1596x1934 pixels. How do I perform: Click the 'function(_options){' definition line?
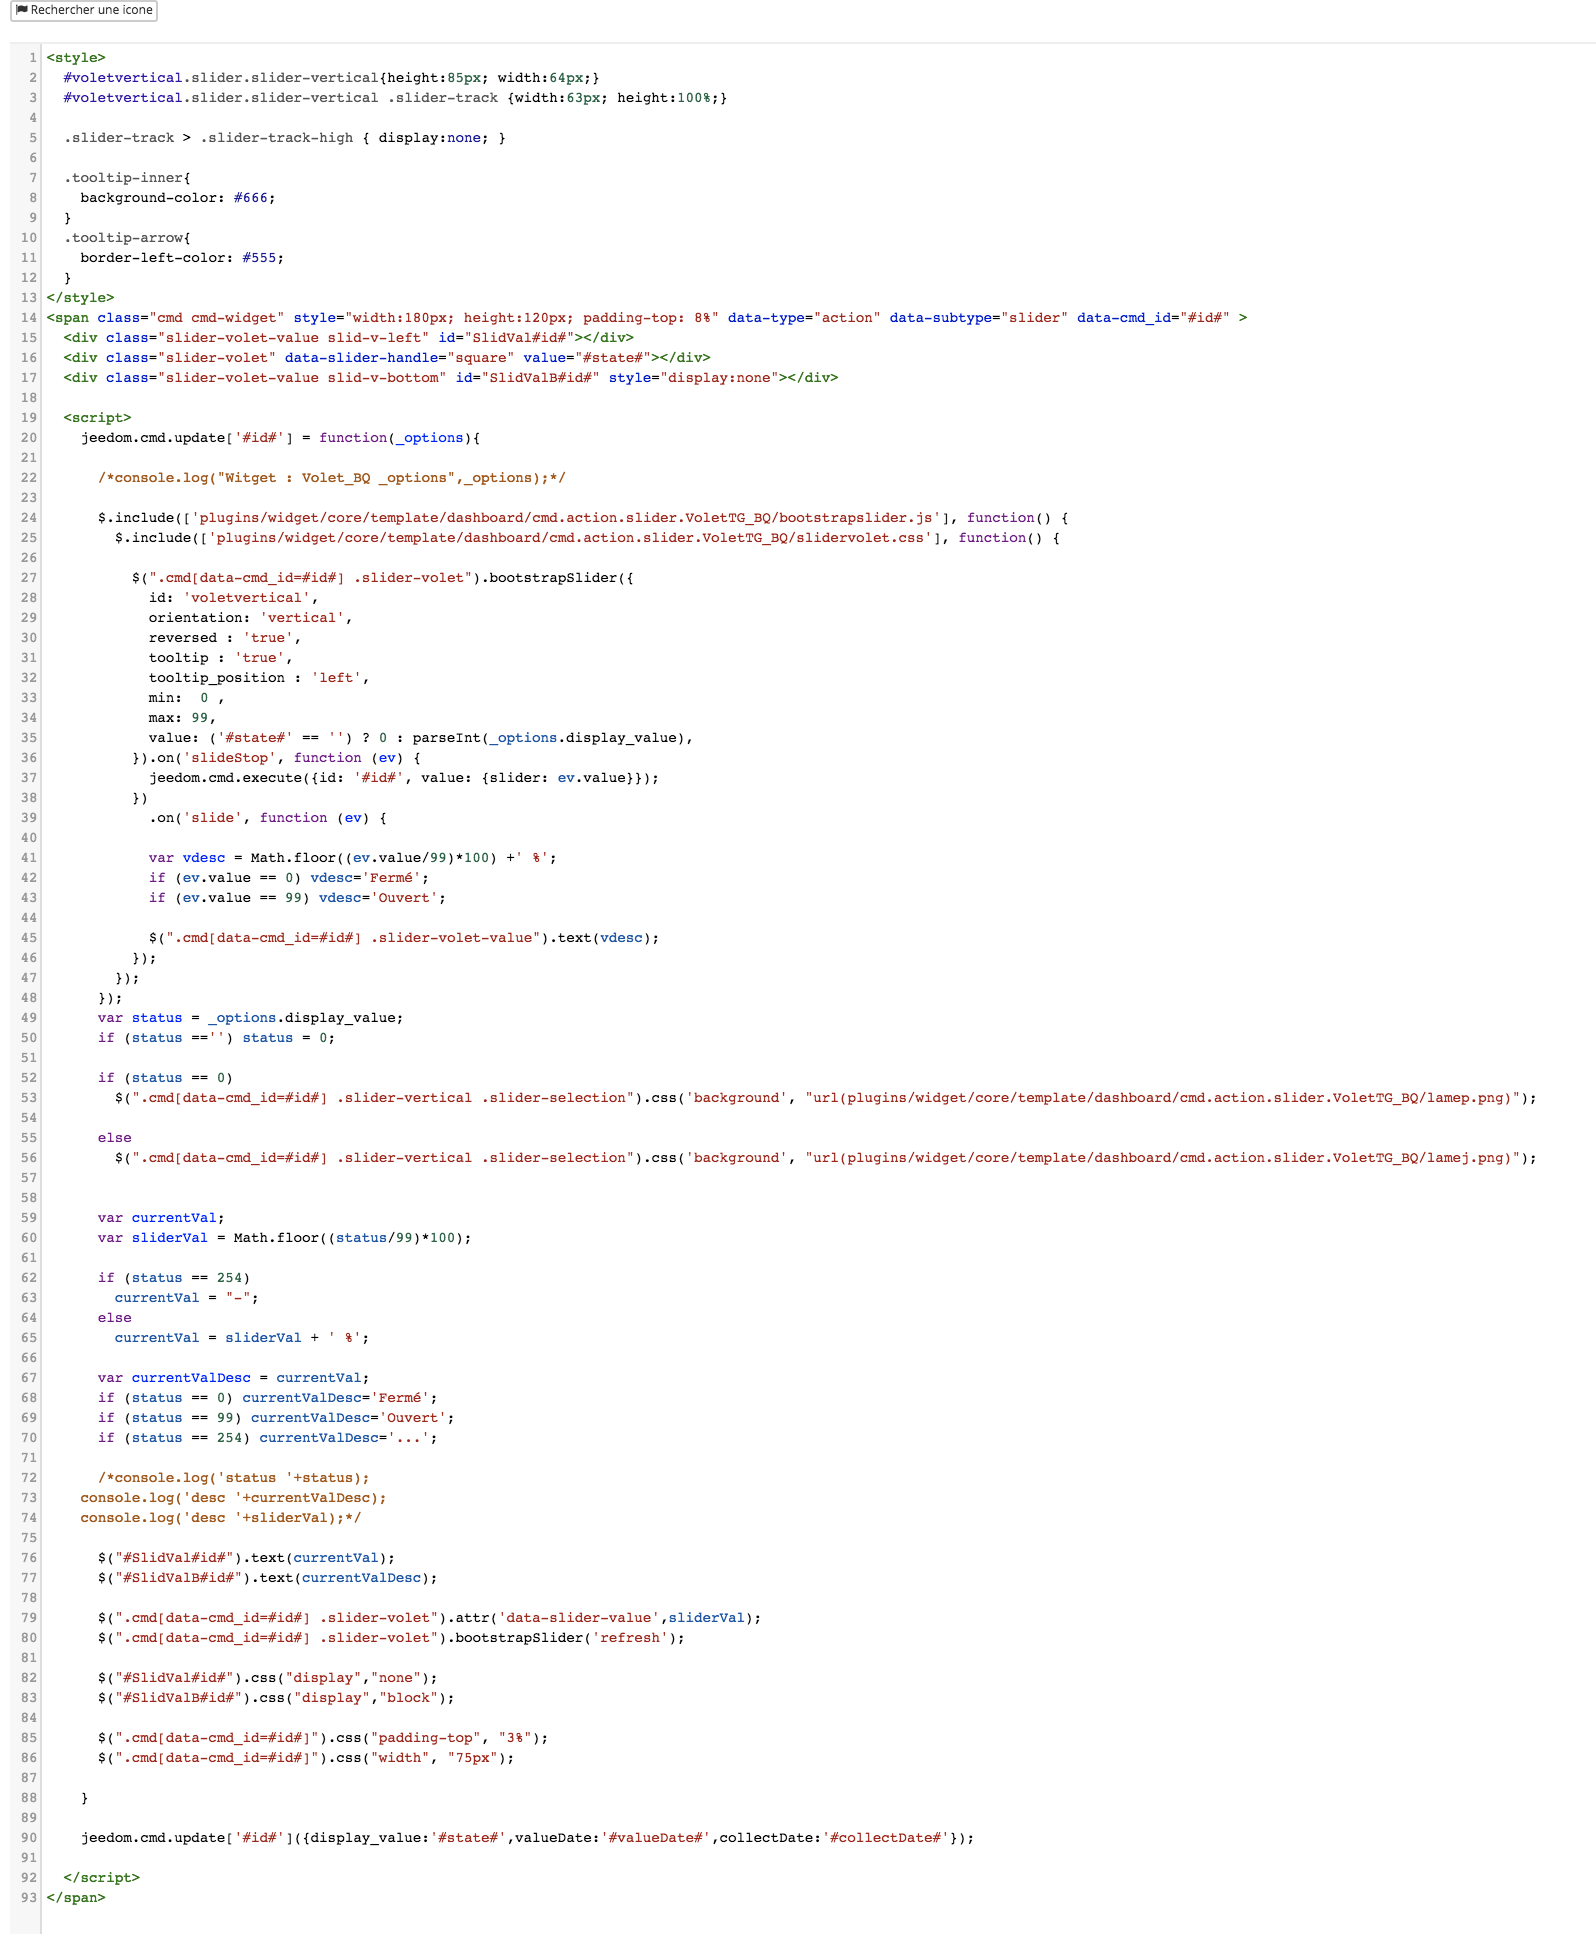pos(281,438)
